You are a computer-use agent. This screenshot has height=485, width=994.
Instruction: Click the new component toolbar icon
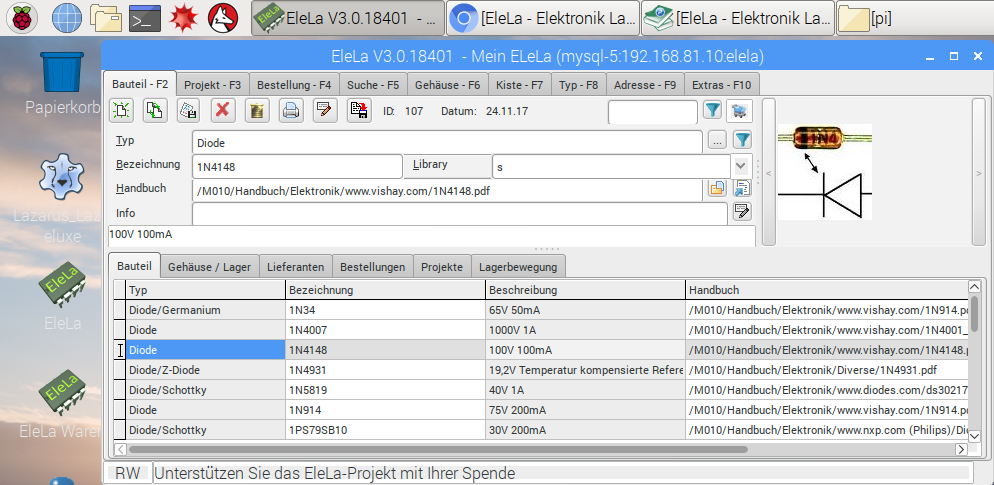pos(122,110)
